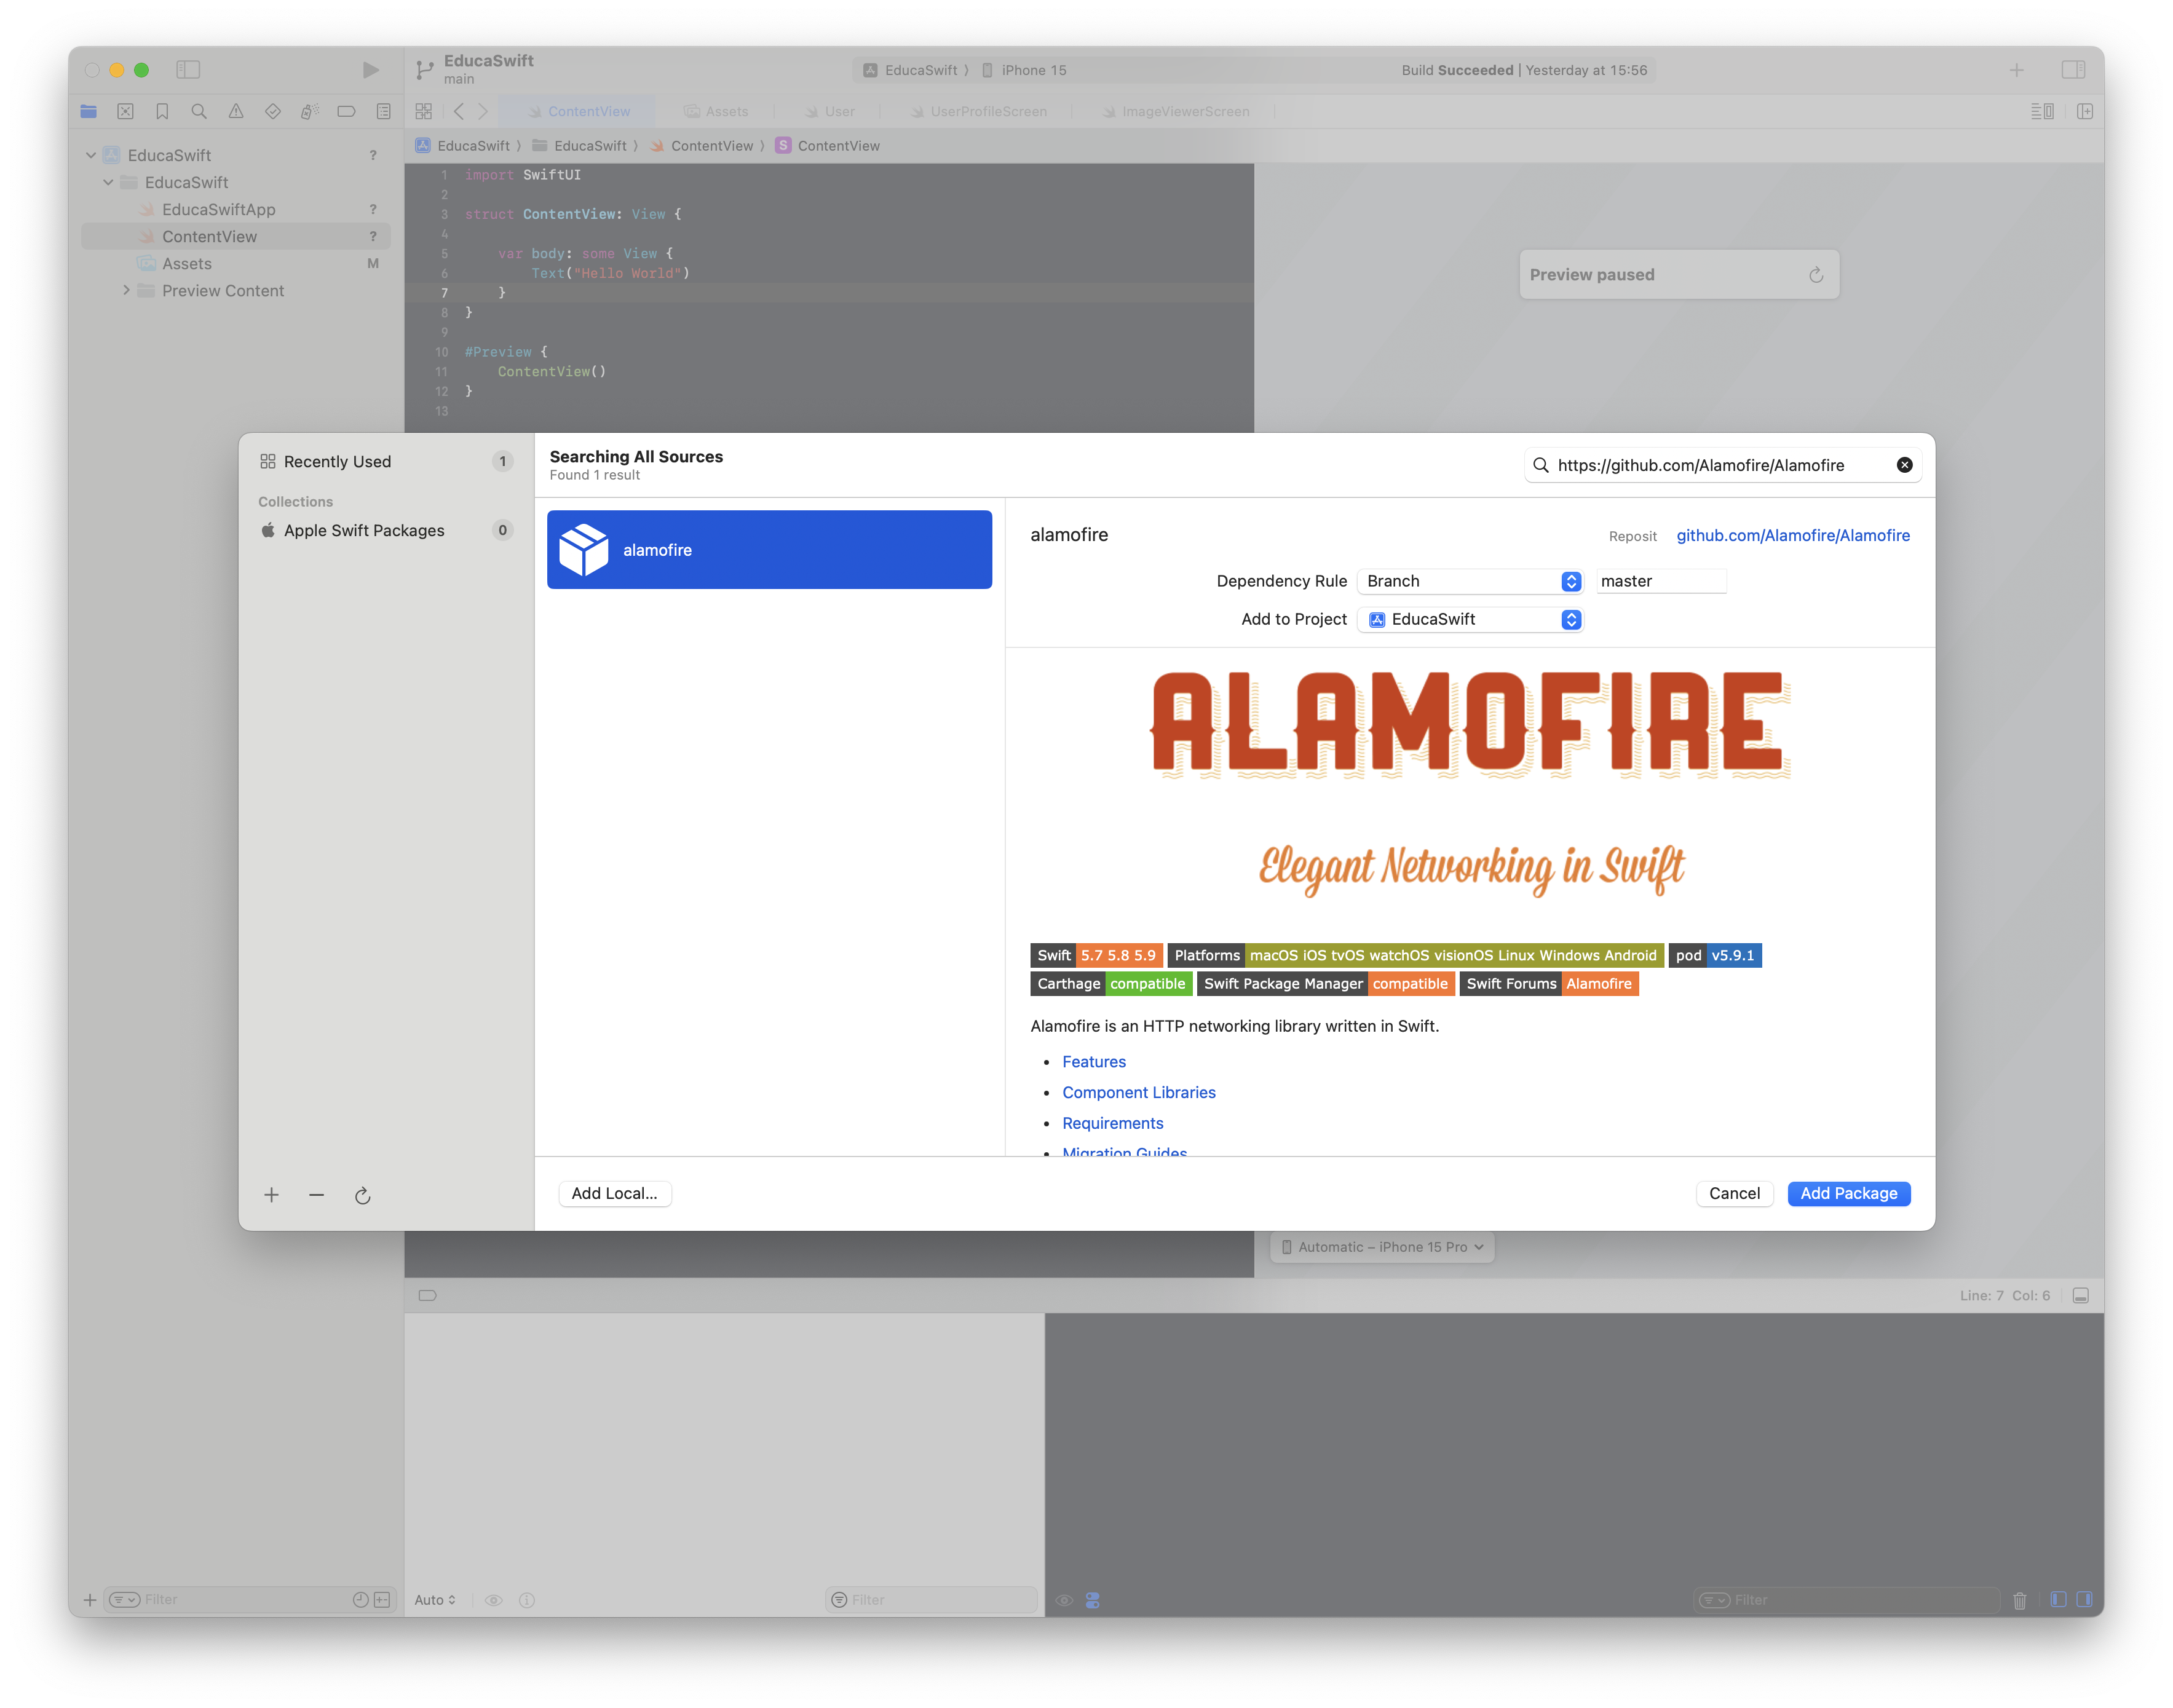2173x1708 pixels.
Task: Open the Breakpoint navigator icon
Action: [x=347, y=111]
